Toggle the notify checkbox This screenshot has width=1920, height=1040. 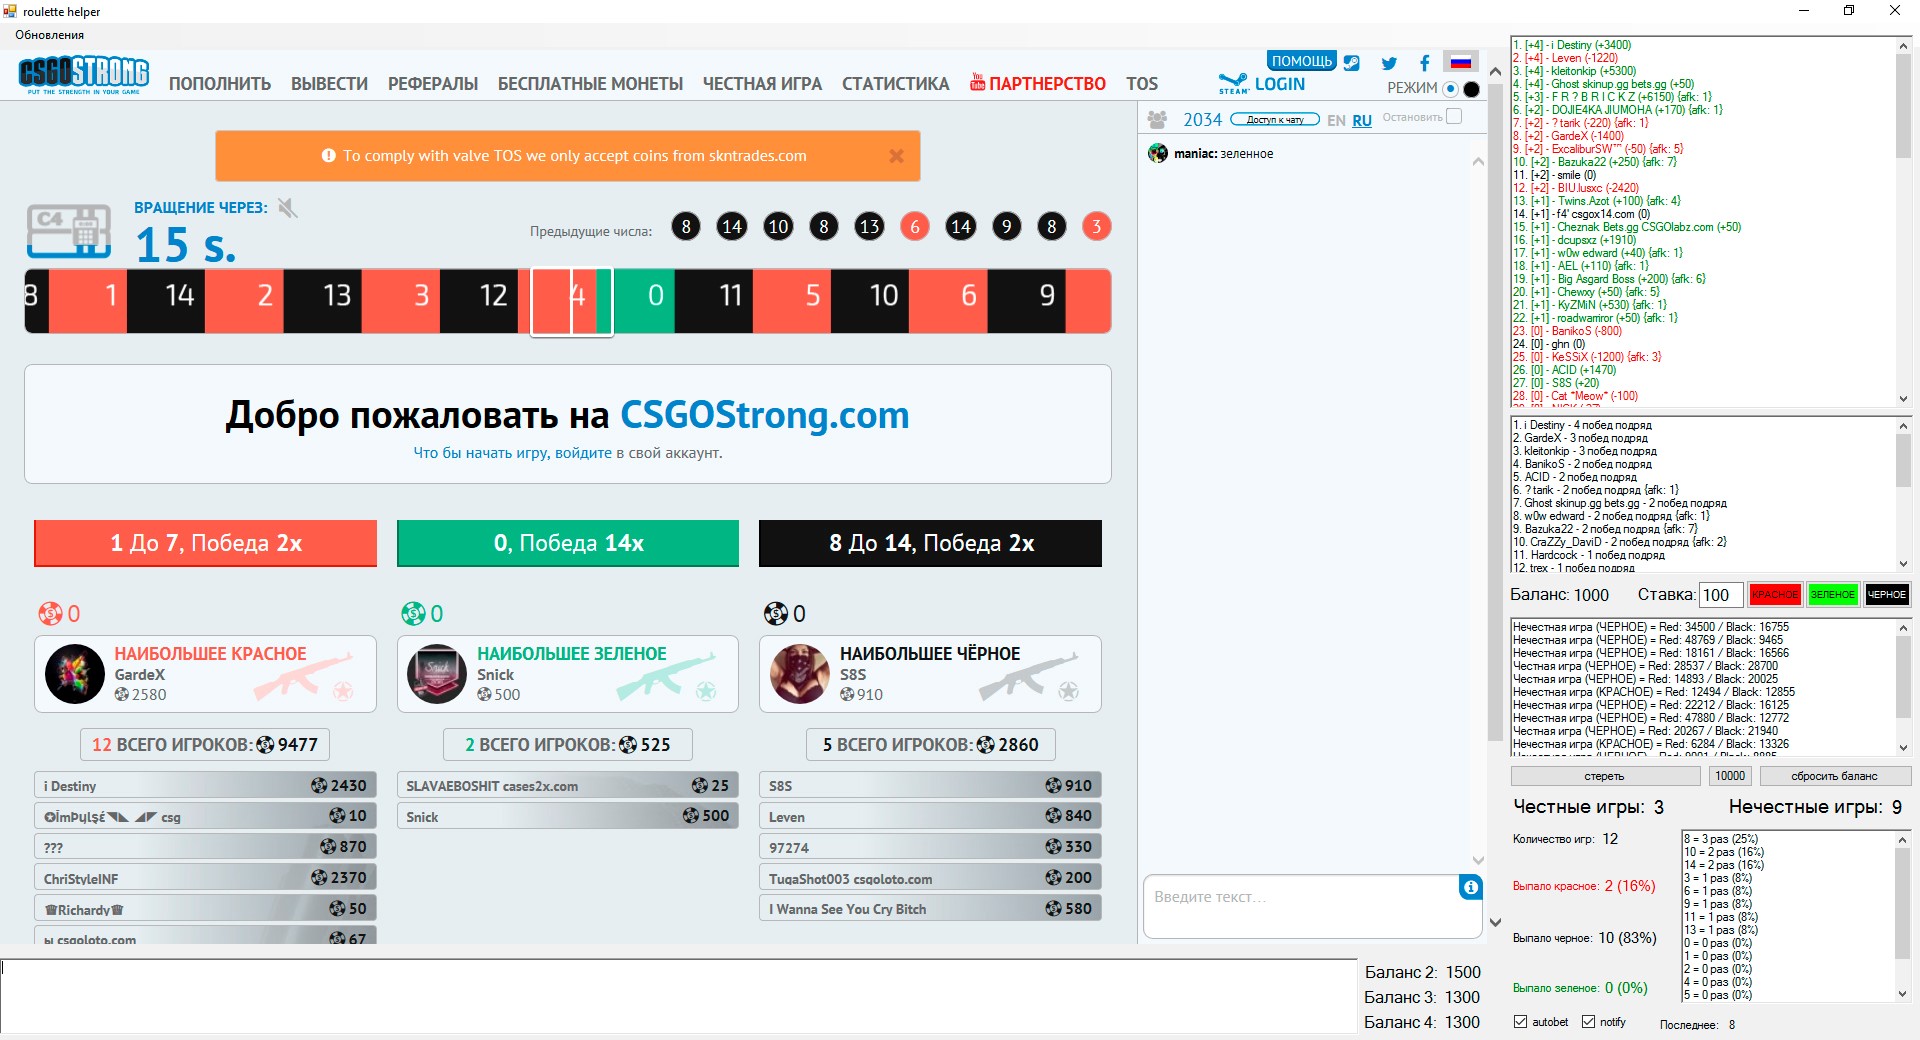click(1588, 1022)
